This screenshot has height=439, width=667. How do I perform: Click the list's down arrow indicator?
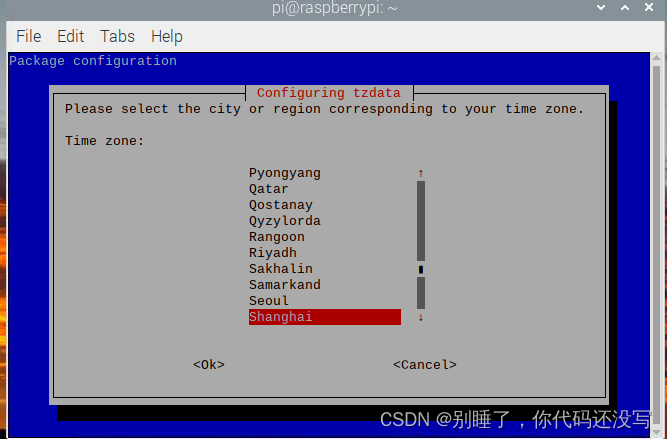421,317
